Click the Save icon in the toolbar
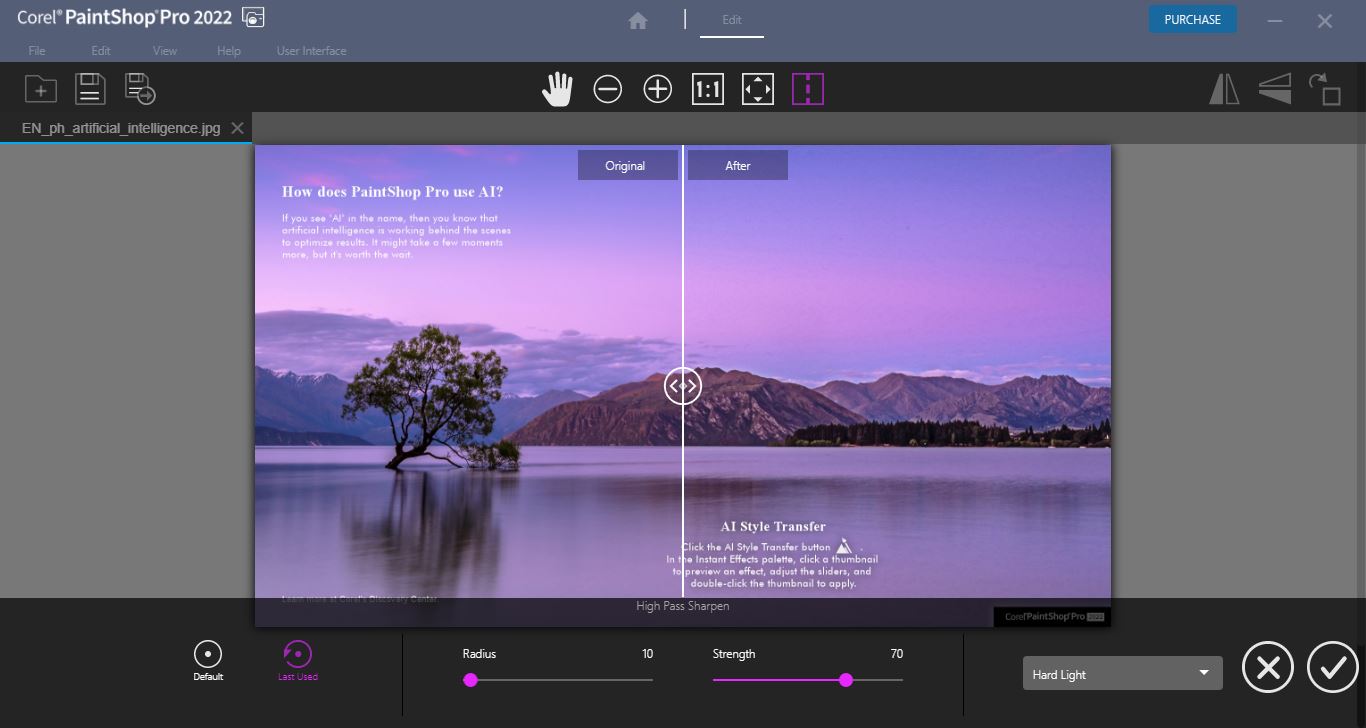The image size is (1366, 728). tap(91, 89)
